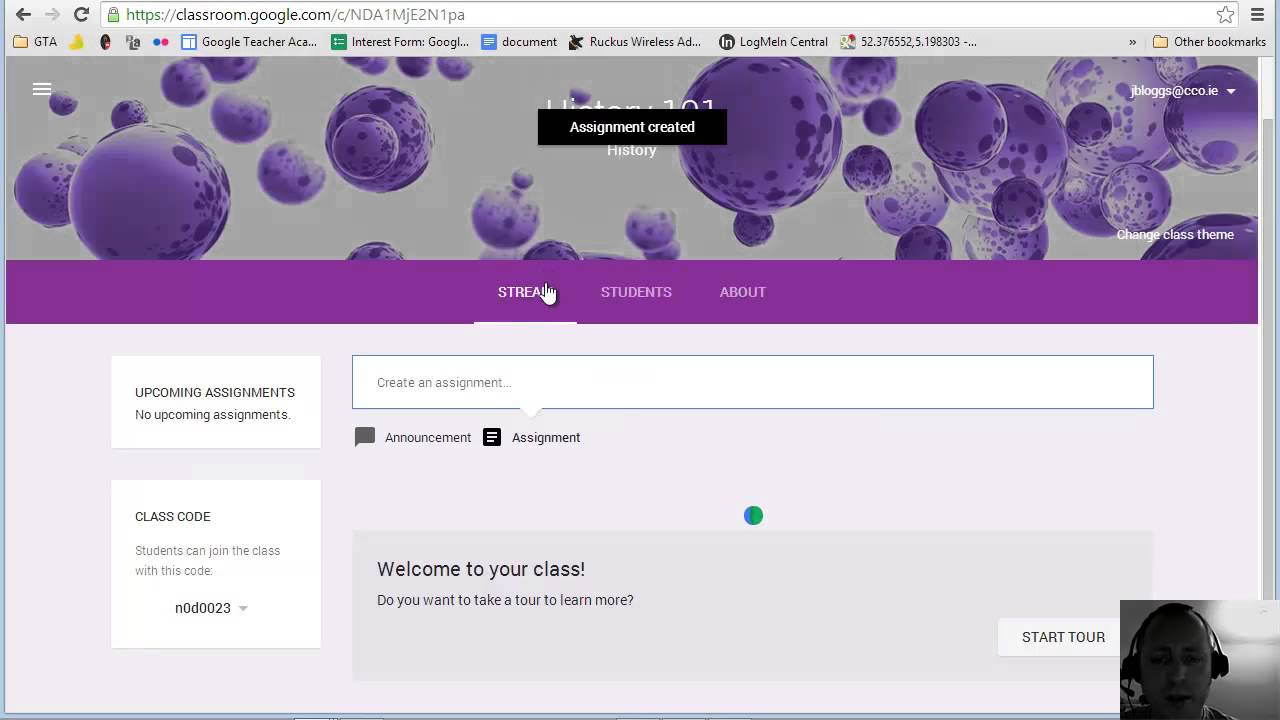This screenshot has height=720, width=1280.
Task: Select the Announcement post type
Action: tap(413, 437)
